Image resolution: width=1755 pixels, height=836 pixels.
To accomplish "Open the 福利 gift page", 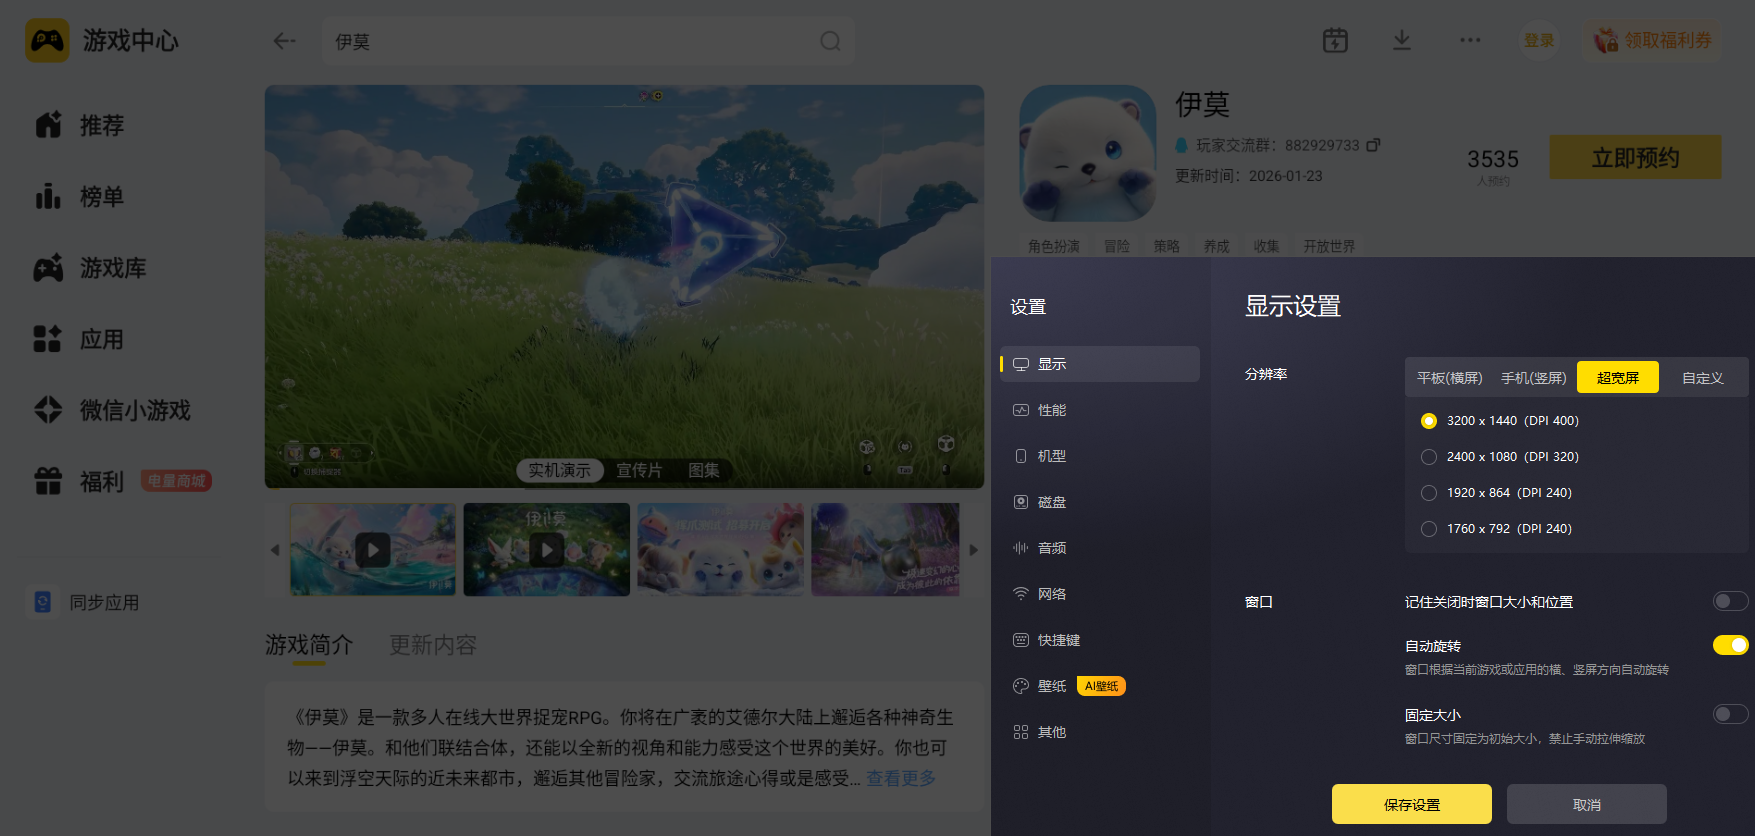I will tap(80, 481).
